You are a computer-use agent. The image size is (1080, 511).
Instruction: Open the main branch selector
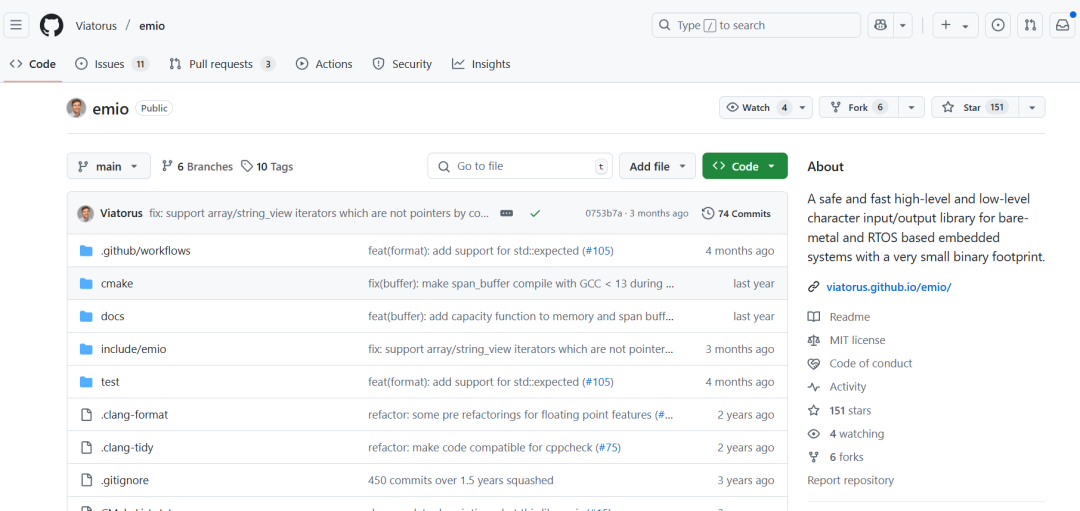click(x=108, y=166)
